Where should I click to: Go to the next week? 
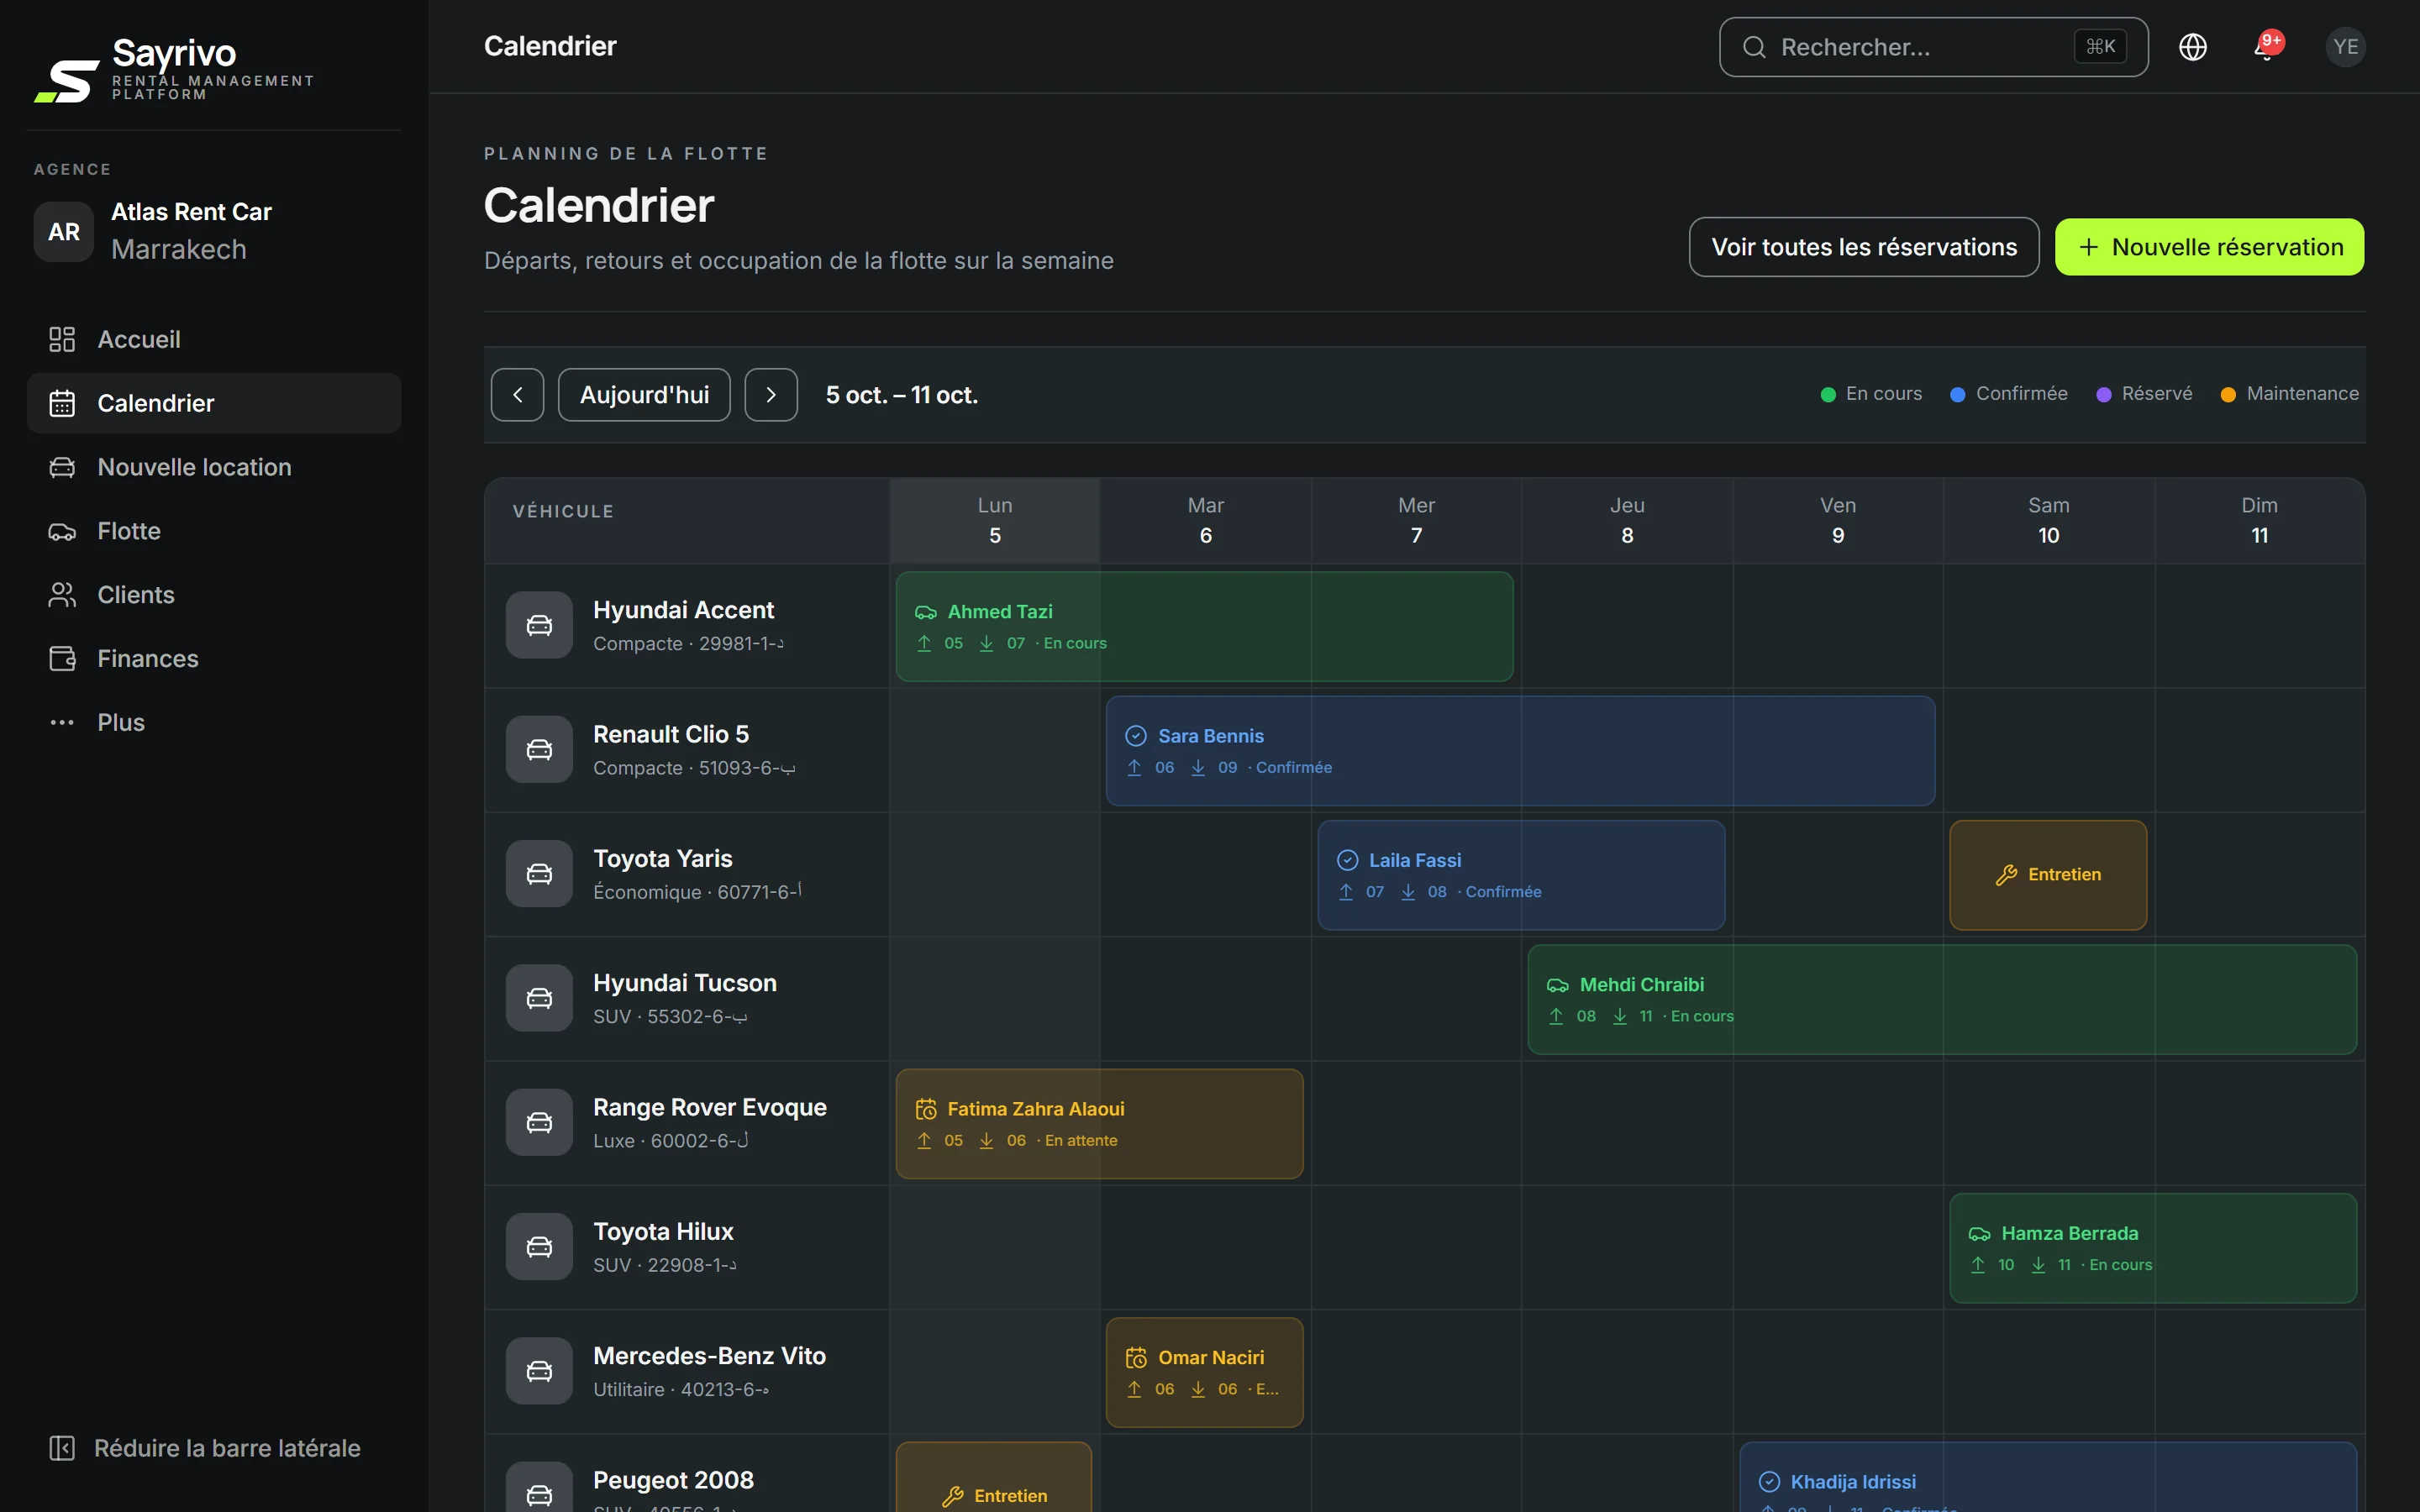click(x=771, y=395)
